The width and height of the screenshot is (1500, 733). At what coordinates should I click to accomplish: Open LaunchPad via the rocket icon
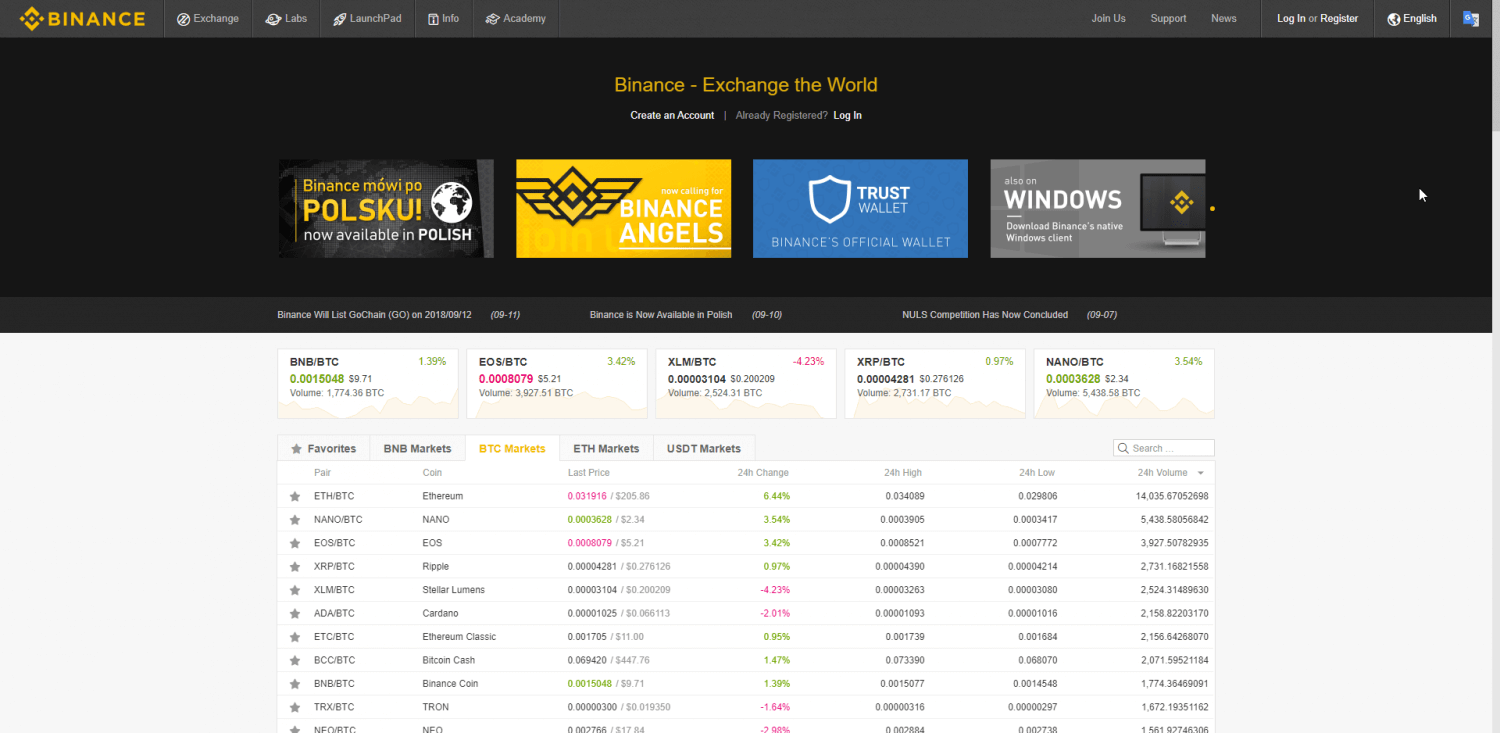pos(339,18)
